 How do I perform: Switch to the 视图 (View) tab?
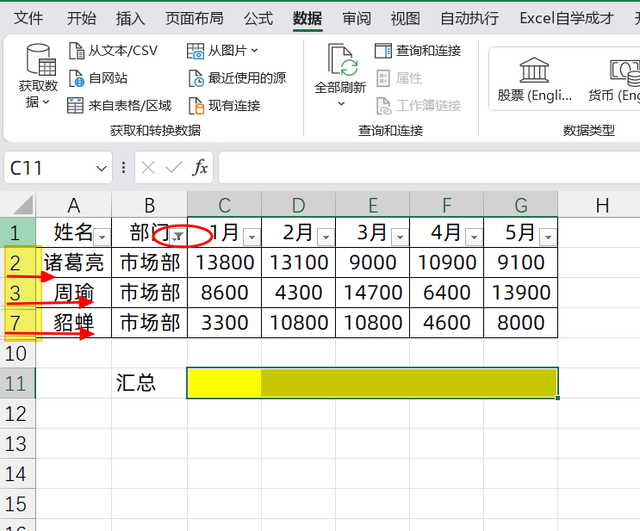[405, 18]
